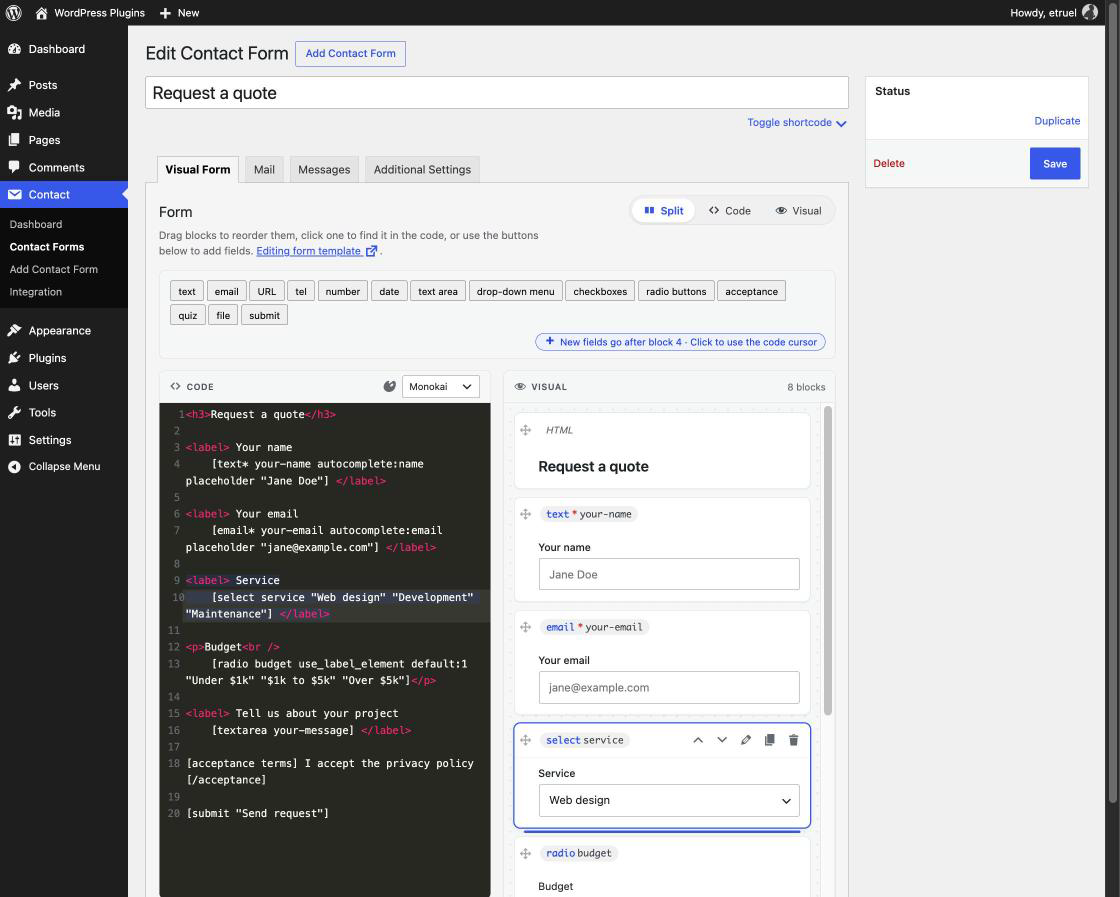Click the Your email input placeholder field
Image resolution: width=1120 pixels, height=897 pixels.
tap(669, 688)
